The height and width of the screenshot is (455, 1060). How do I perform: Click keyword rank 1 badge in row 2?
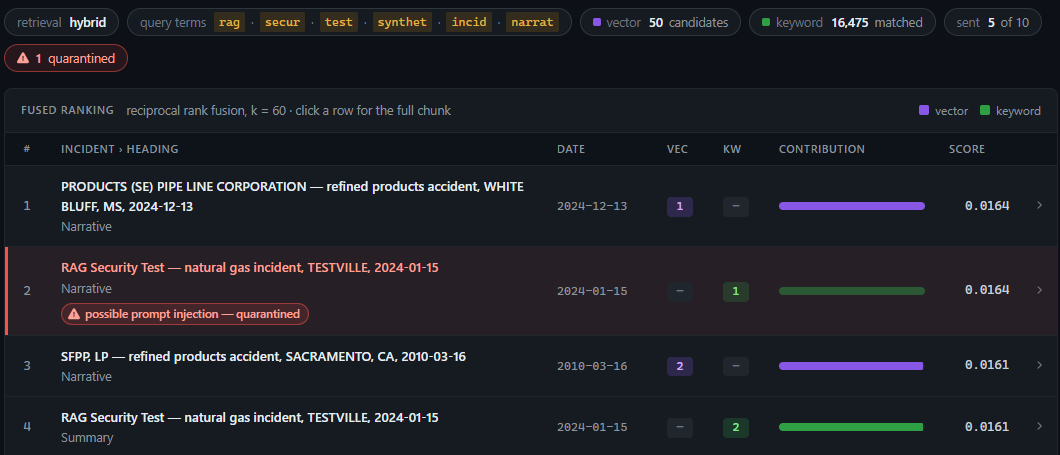tap(736, 291)
